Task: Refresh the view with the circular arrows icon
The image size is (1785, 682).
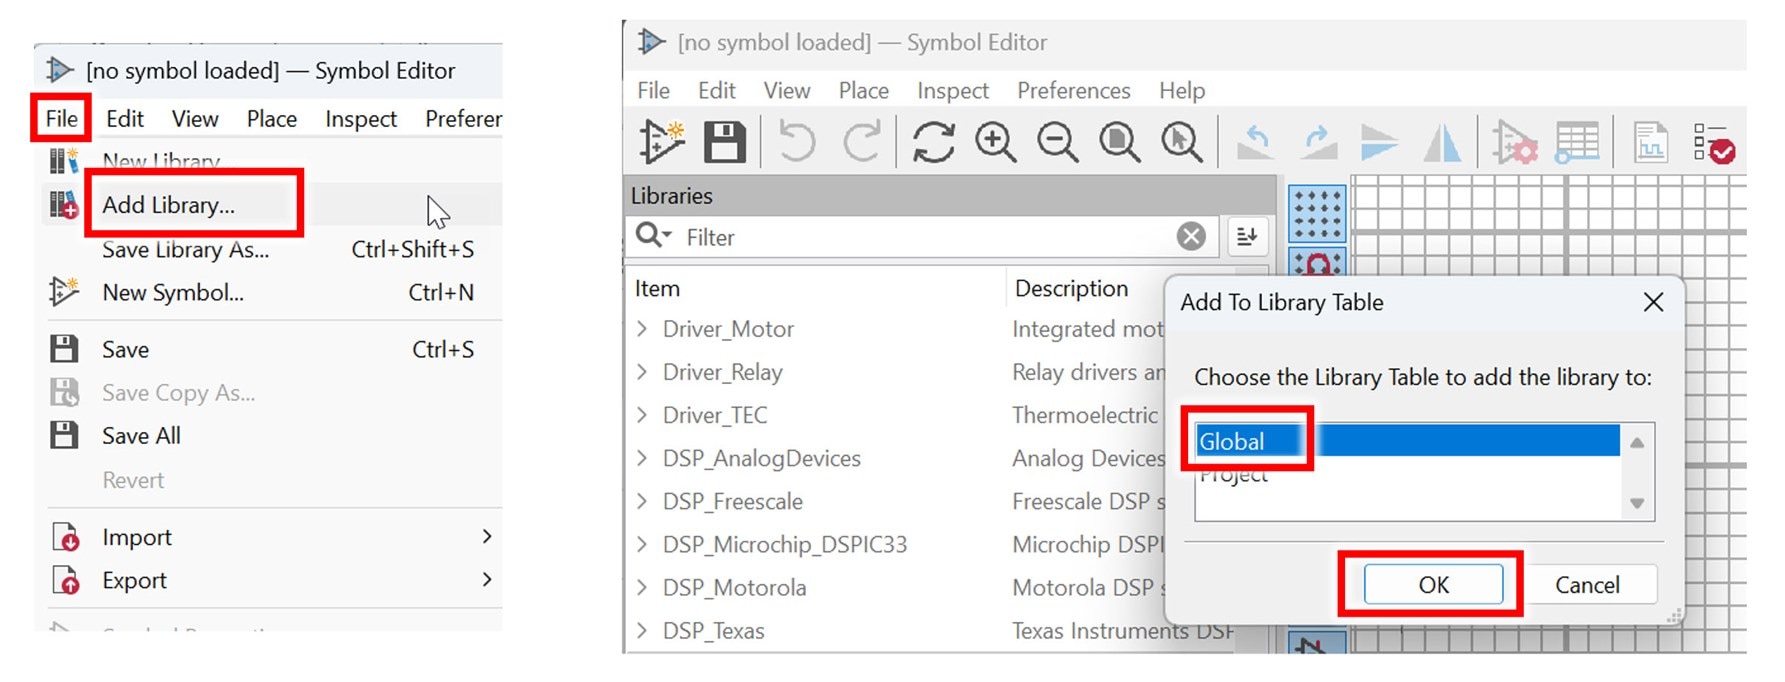Action: pyautogui.click(x=933, y=141)
